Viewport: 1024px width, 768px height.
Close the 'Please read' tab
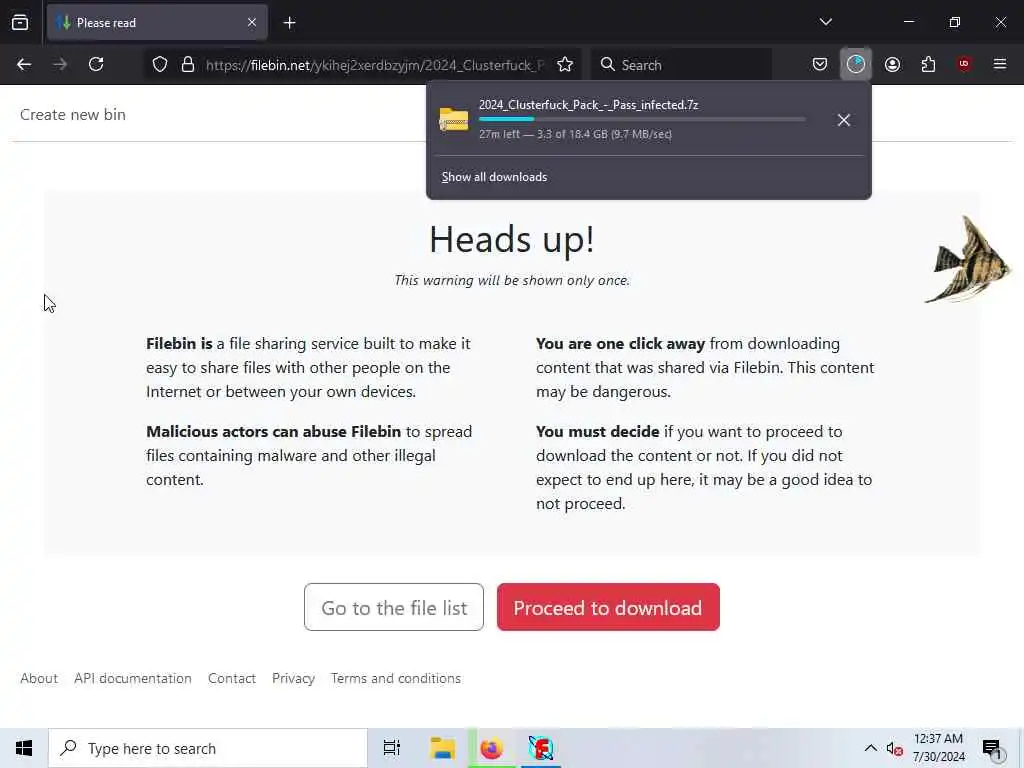coord(252,23)
